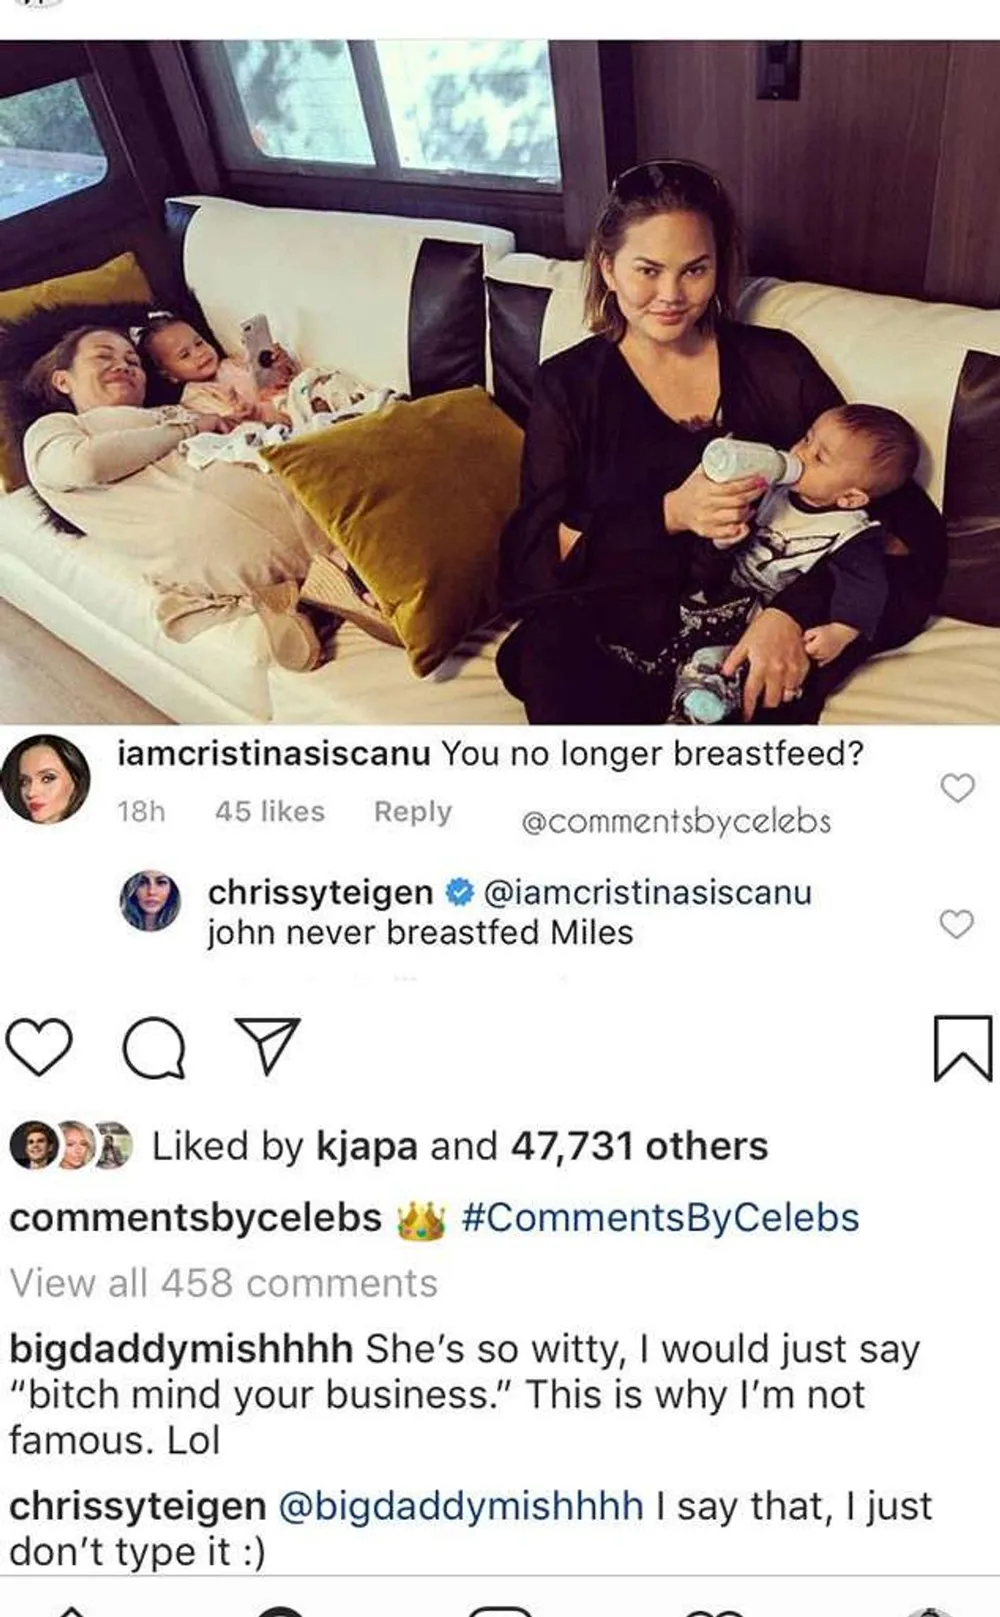Tap the post photo of the couch

(x=500, y=382)
